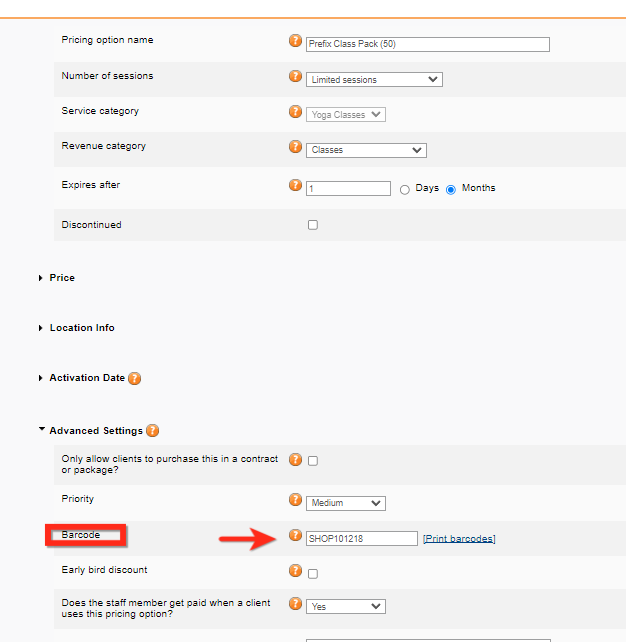The image size is (626, 642).
Task: Open the Limited sessions dropdown
Action: tap(374, 79)
